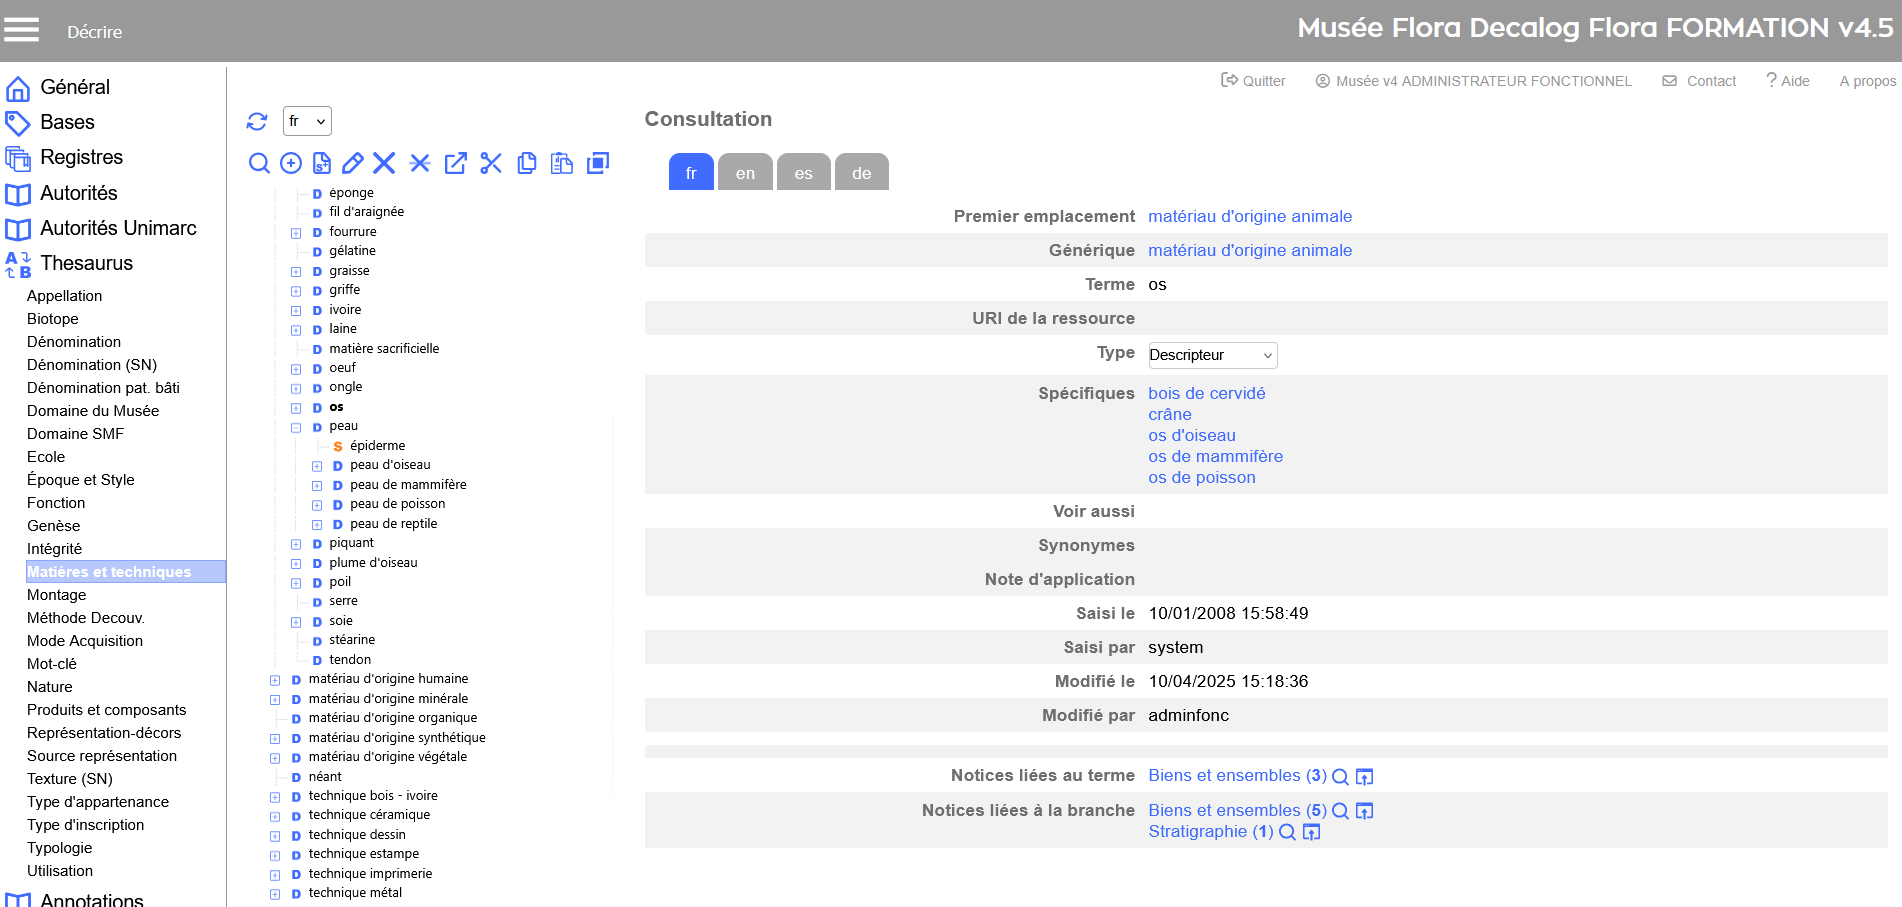Search notices for Biens et ensembles (3)
This screenshot has height=907, width=1902.
pyautogui.click(x=1340, y=777)
